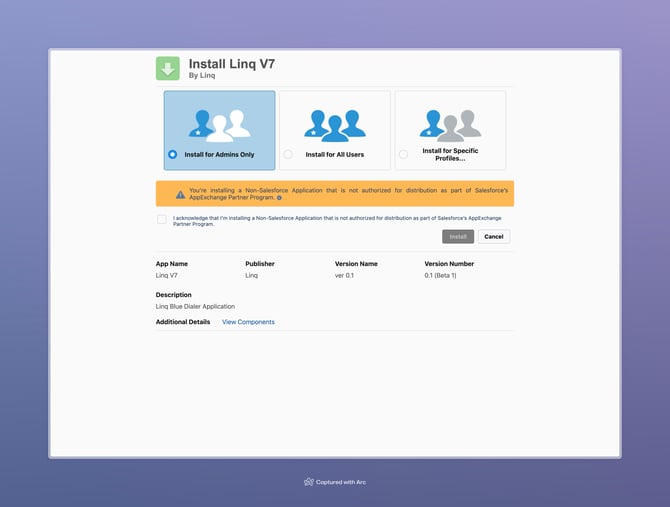Image resolution: width=670 pixels, height=507 pixels.
Task: Click the Arc logo at the bottom
Action: 309,482
